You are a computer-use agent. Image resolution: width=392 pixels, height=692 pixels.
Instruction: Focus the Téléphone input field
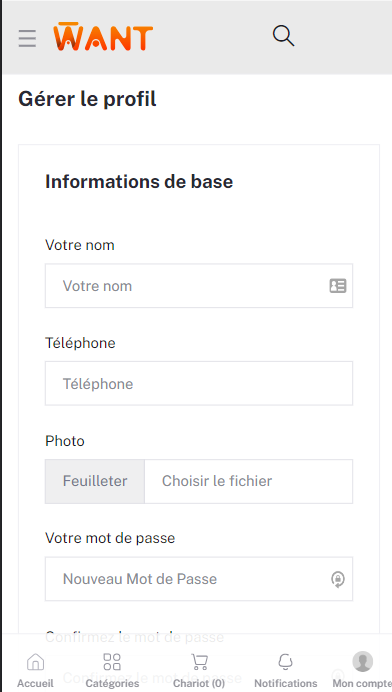(199, 384)
